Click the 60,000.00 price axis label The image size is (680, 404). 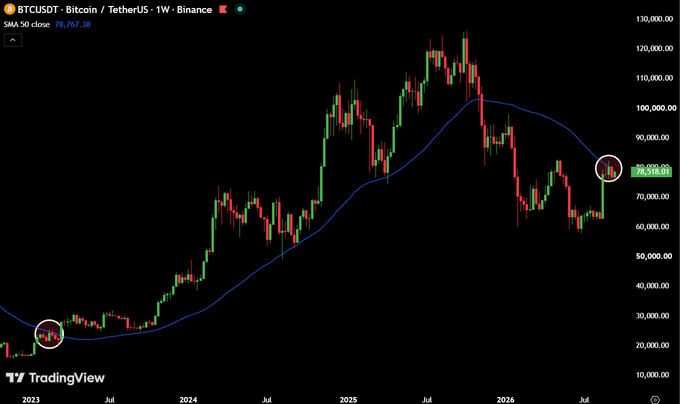pos(652,227)
